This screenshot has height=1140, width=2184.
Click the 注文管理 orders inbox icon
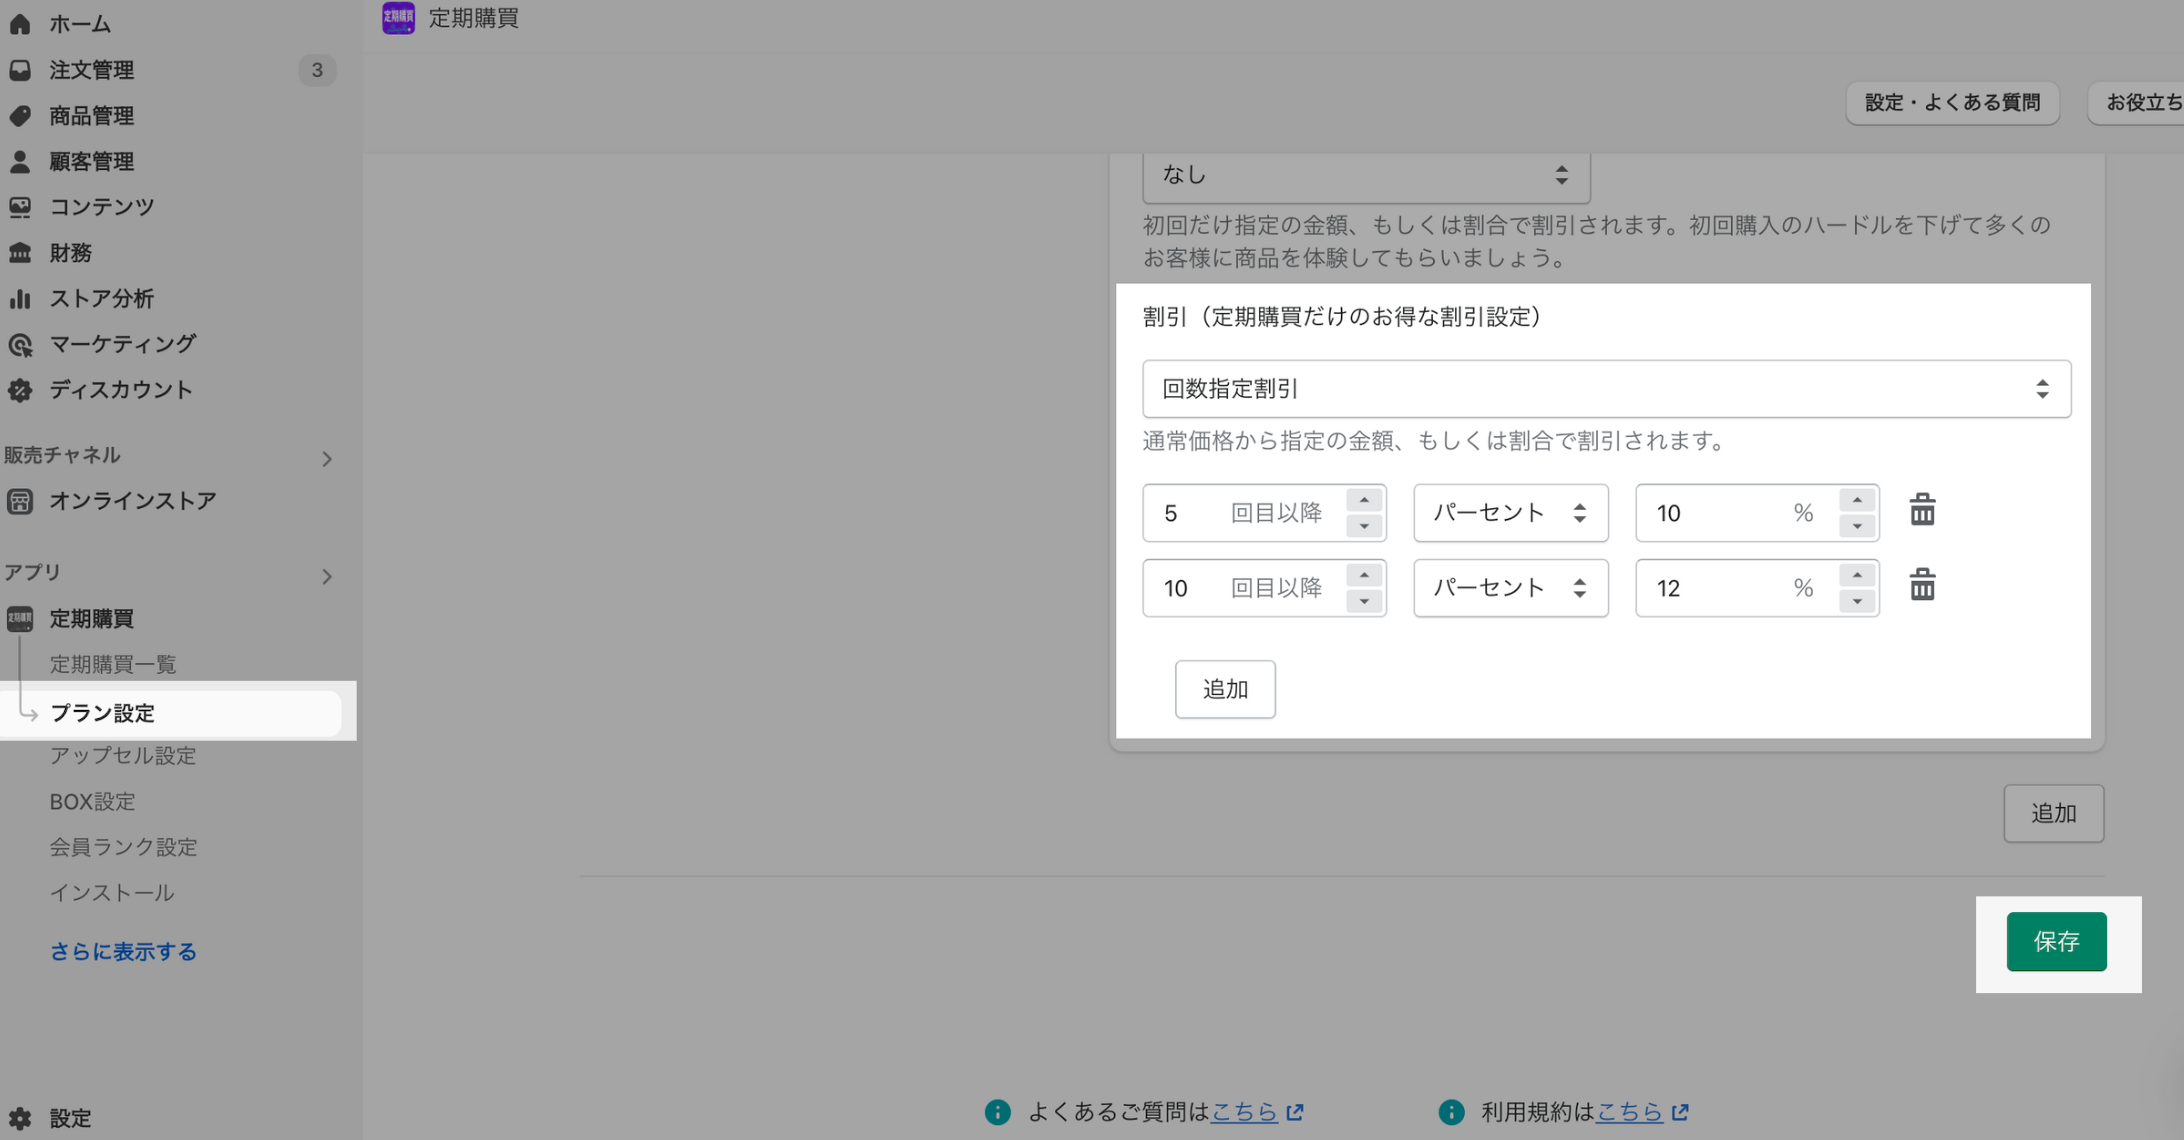coord(20,70)
